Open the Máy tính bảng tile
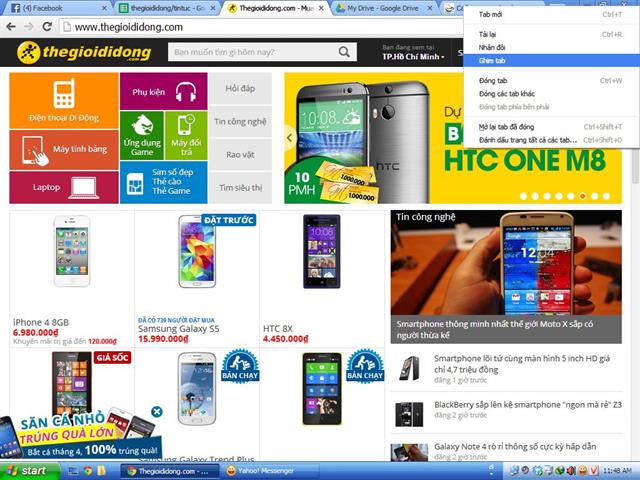Viewport: 640px width, 480px height. (x=64, y=150)
